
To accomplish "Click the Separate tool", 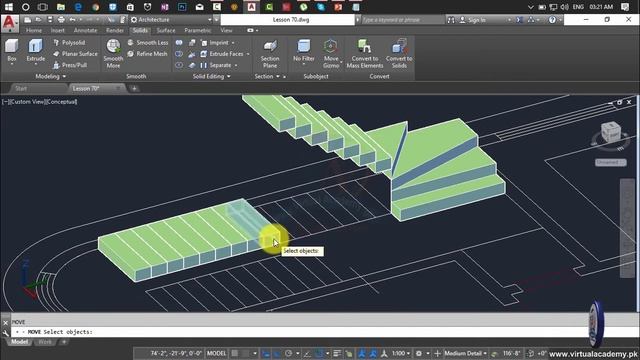I will pyautogui.click(x=216, y=65).
